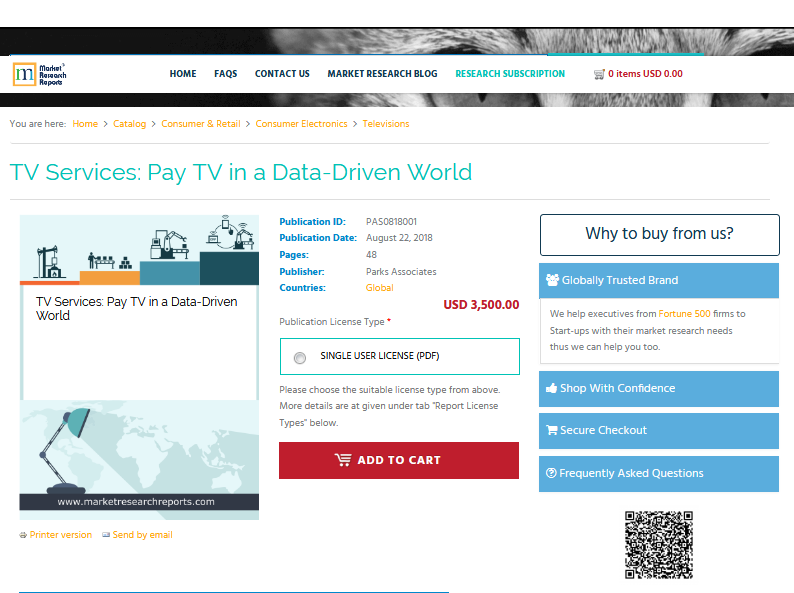Expand the Secure Checkout section

659,431
